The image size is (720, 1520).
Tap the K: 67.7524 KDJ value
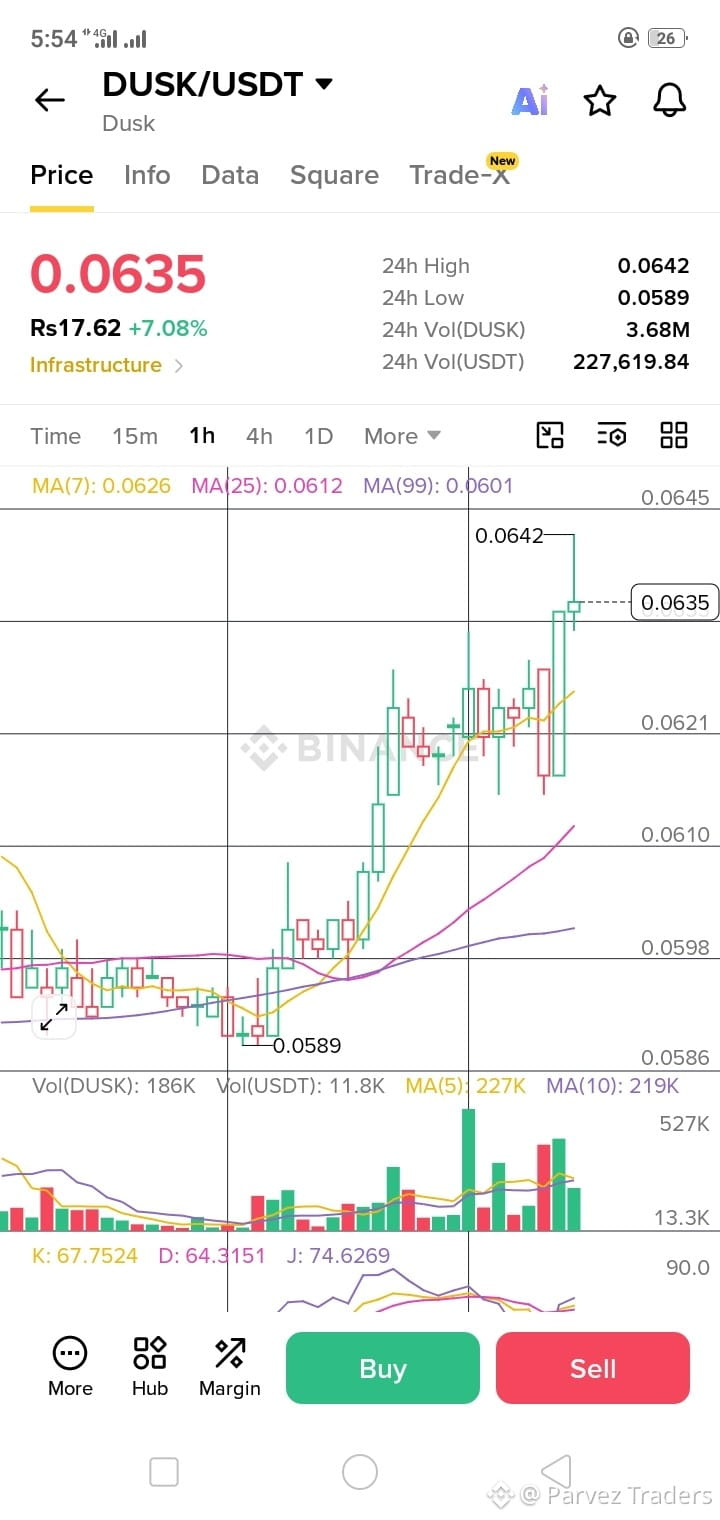[x=85, y=1255]
